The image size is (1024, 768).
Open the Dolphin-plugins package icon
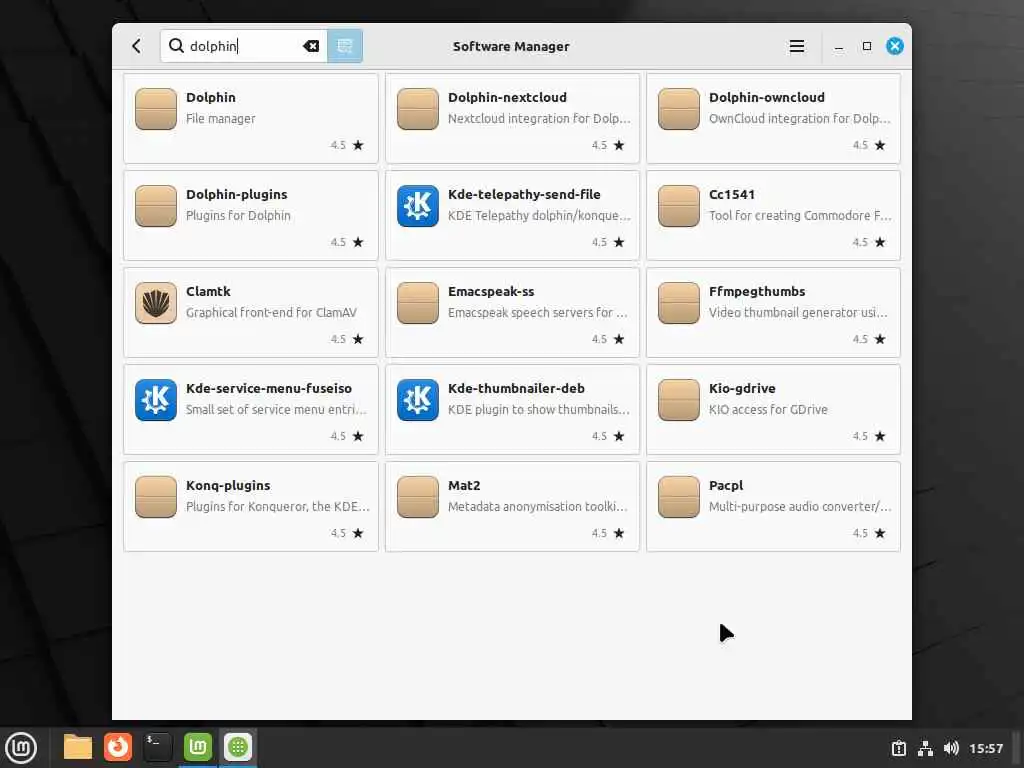coord(155,206)
